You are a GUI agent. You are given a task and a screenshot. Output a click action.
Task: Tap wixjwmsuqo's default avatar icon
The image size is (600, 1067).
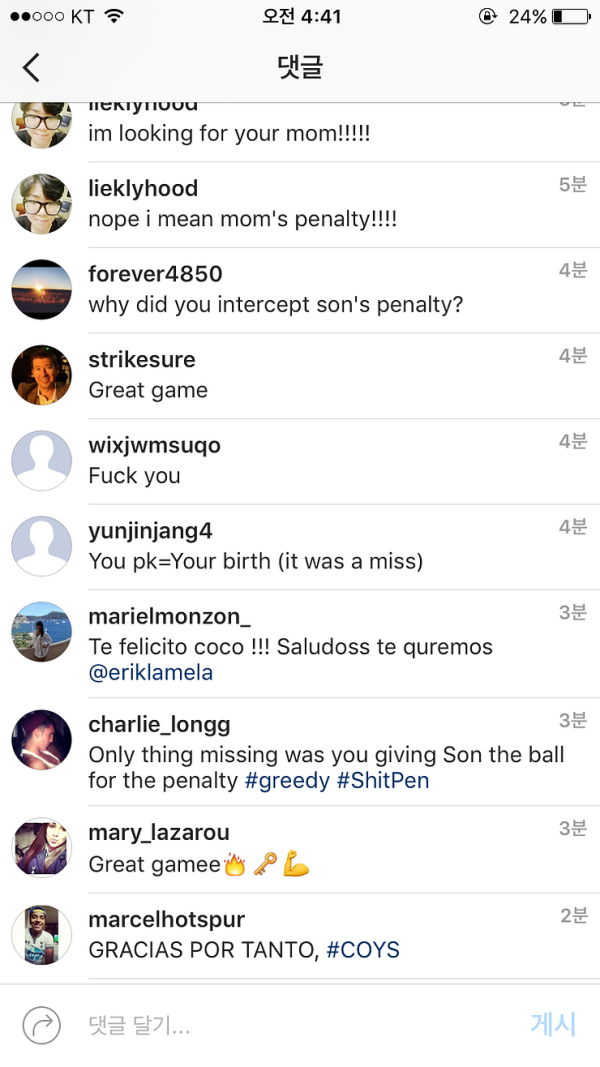(42, 461)
